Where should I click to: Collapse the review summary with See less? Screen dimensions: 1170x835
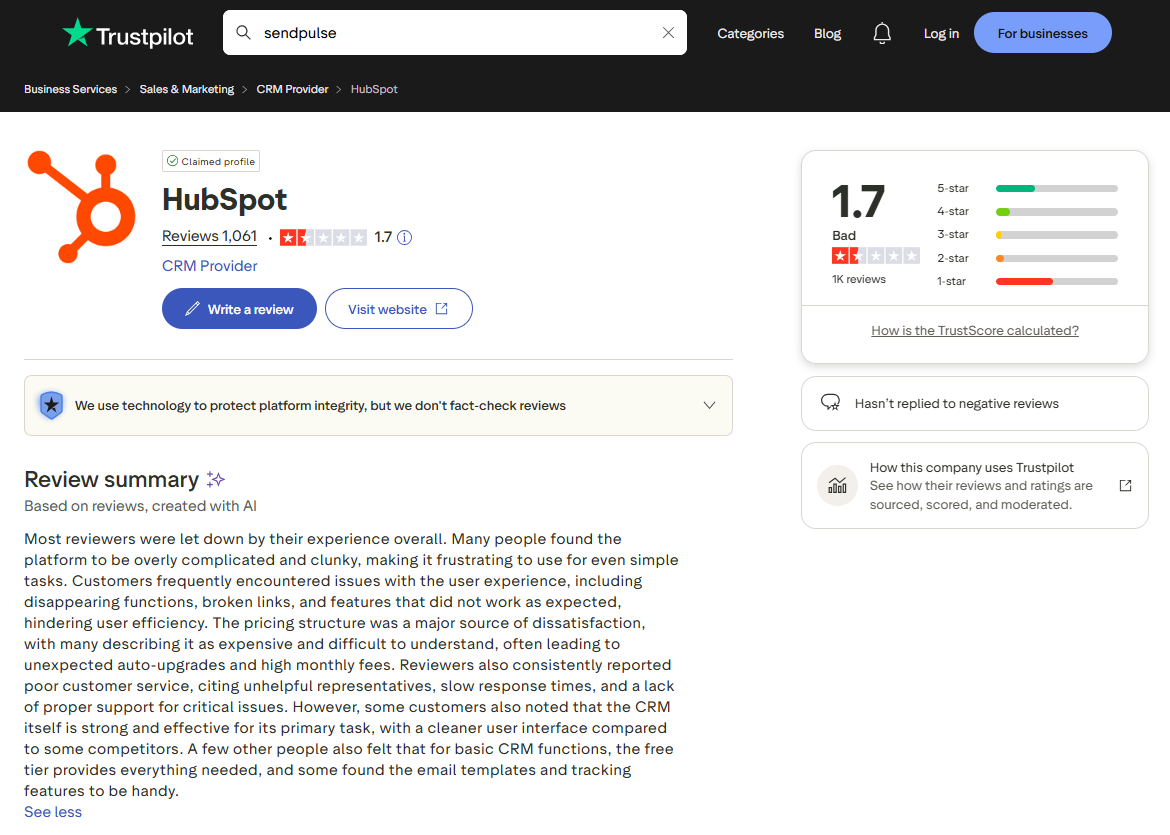click(x=52, y=811)
